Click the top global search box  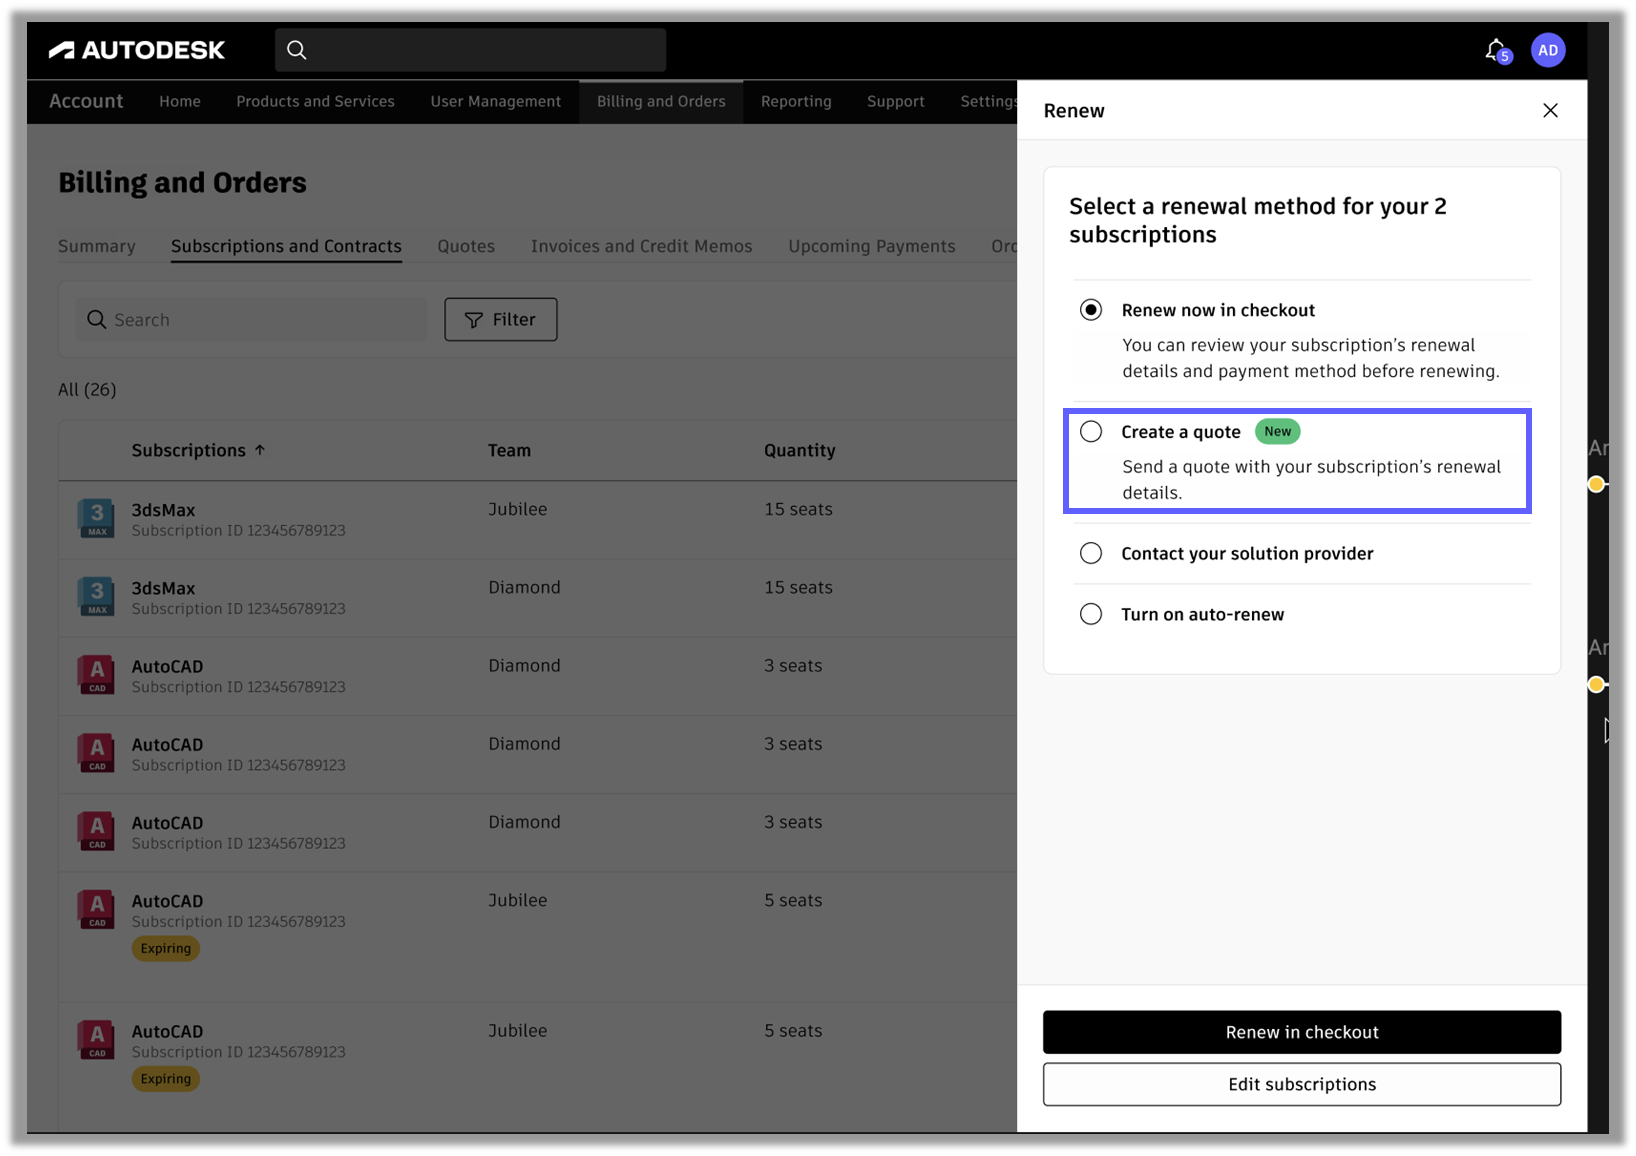470,50
